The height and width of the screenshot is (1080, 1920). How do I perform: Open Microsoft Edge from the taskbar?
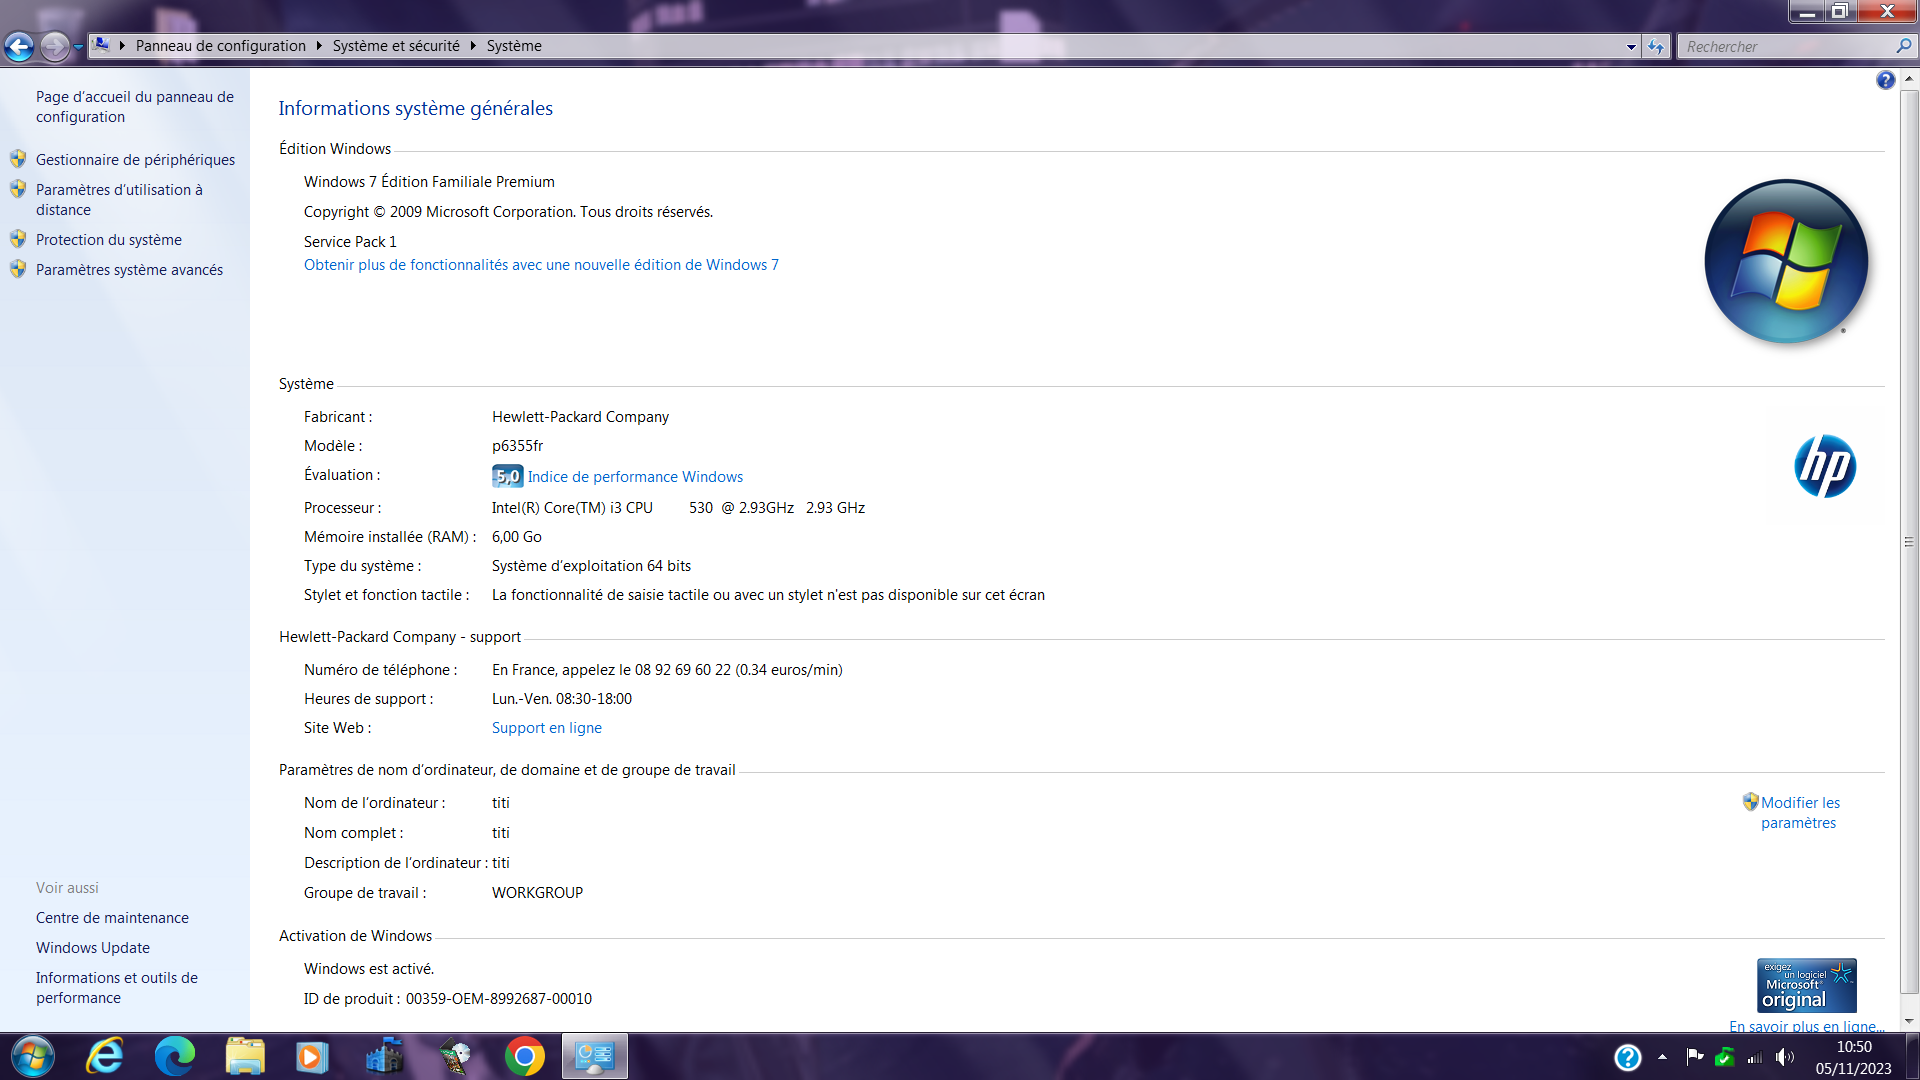click(174, 1056)
